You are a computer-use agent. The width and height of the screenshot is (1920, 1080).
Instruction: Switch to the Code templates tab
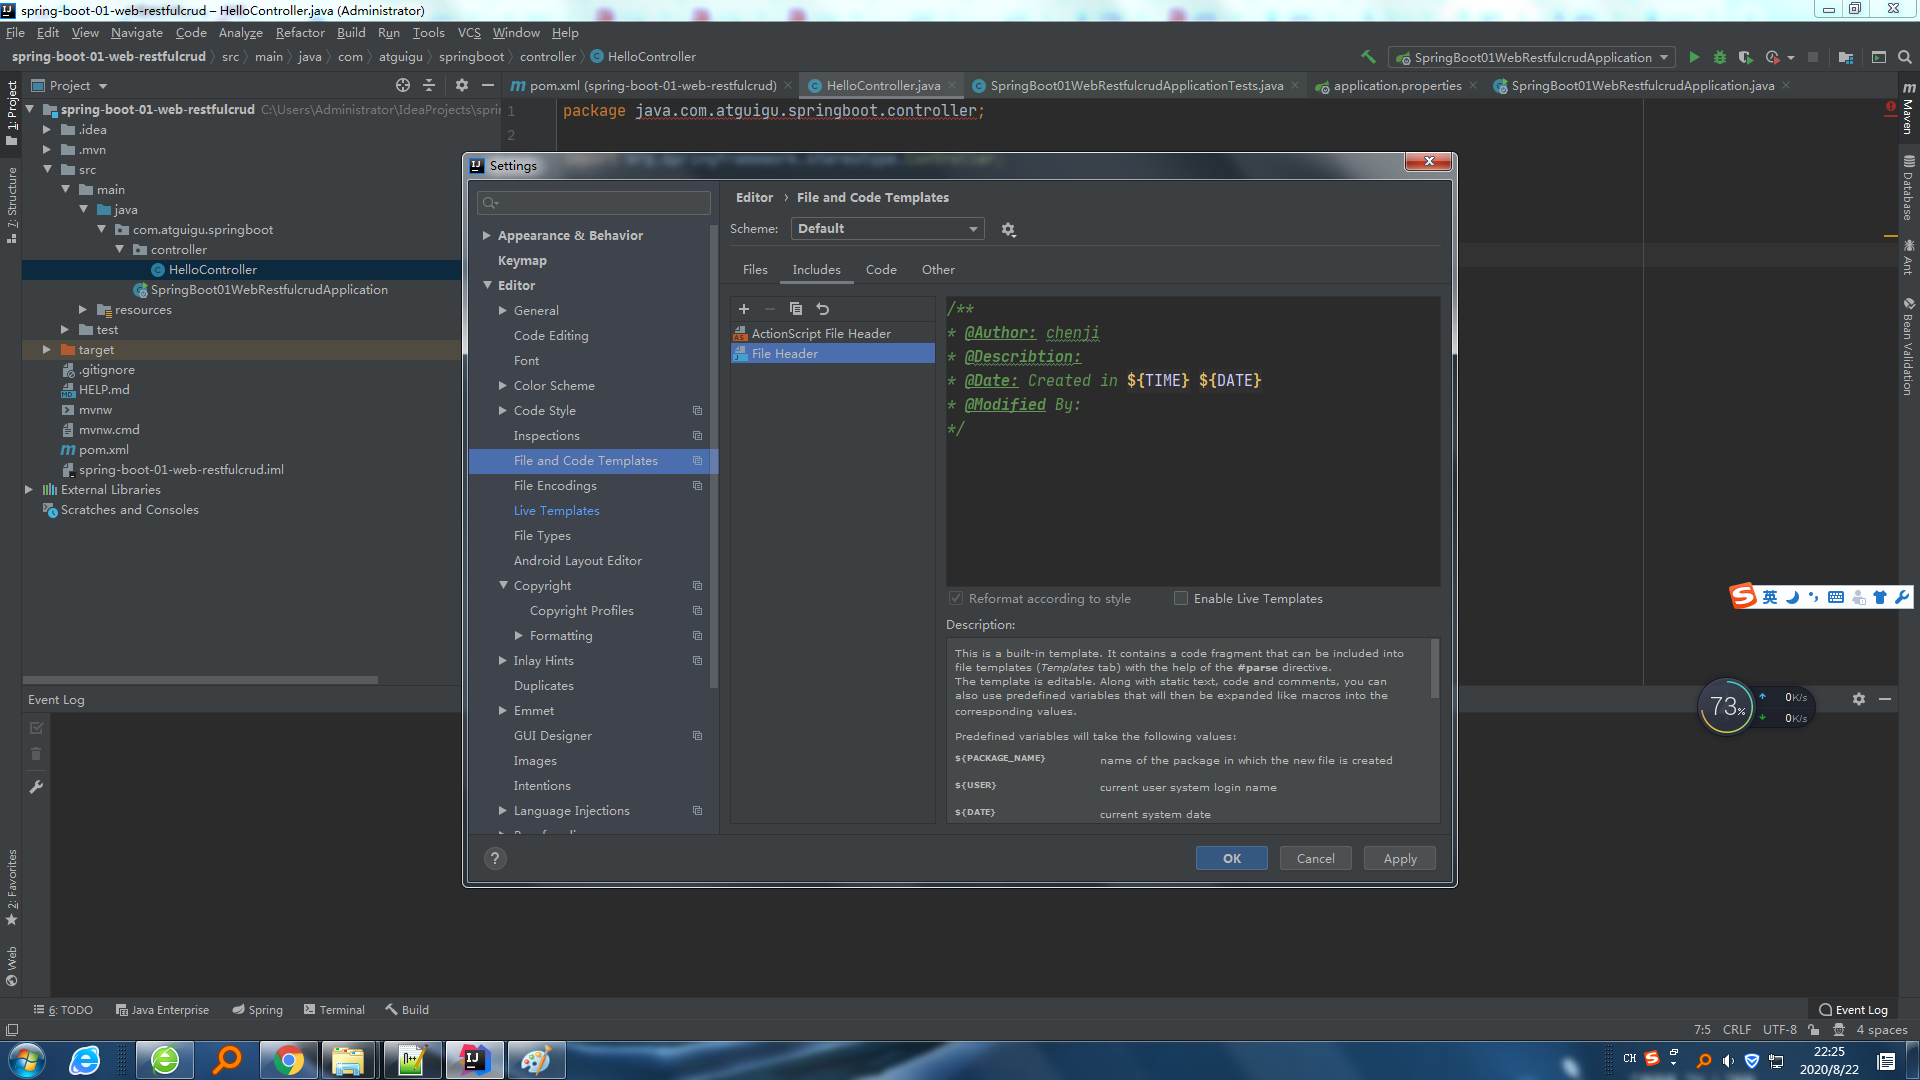tap(880, 269)
